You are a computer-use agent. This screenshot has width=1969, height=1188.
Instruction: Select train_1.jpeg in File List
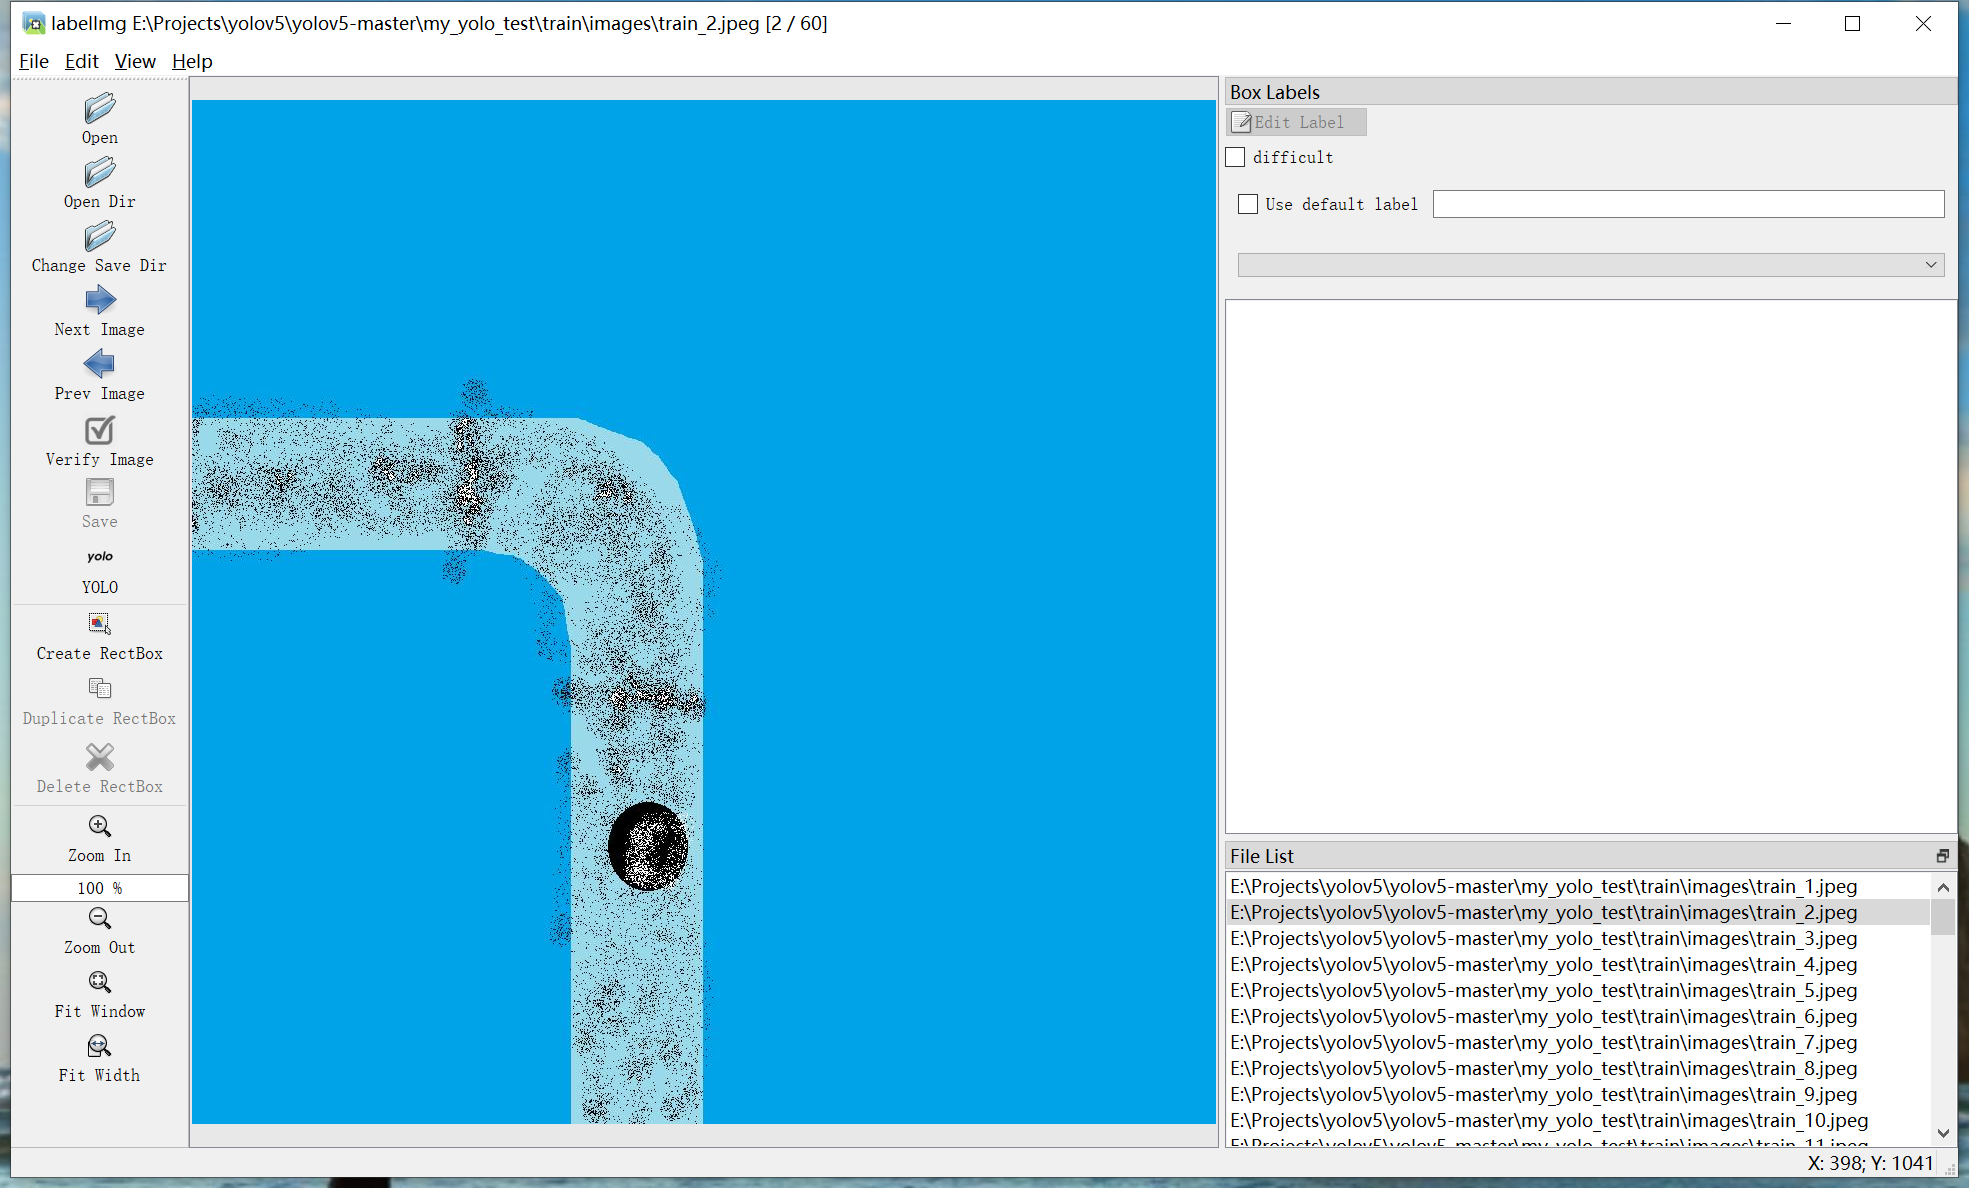click(x=1578, y=886)
